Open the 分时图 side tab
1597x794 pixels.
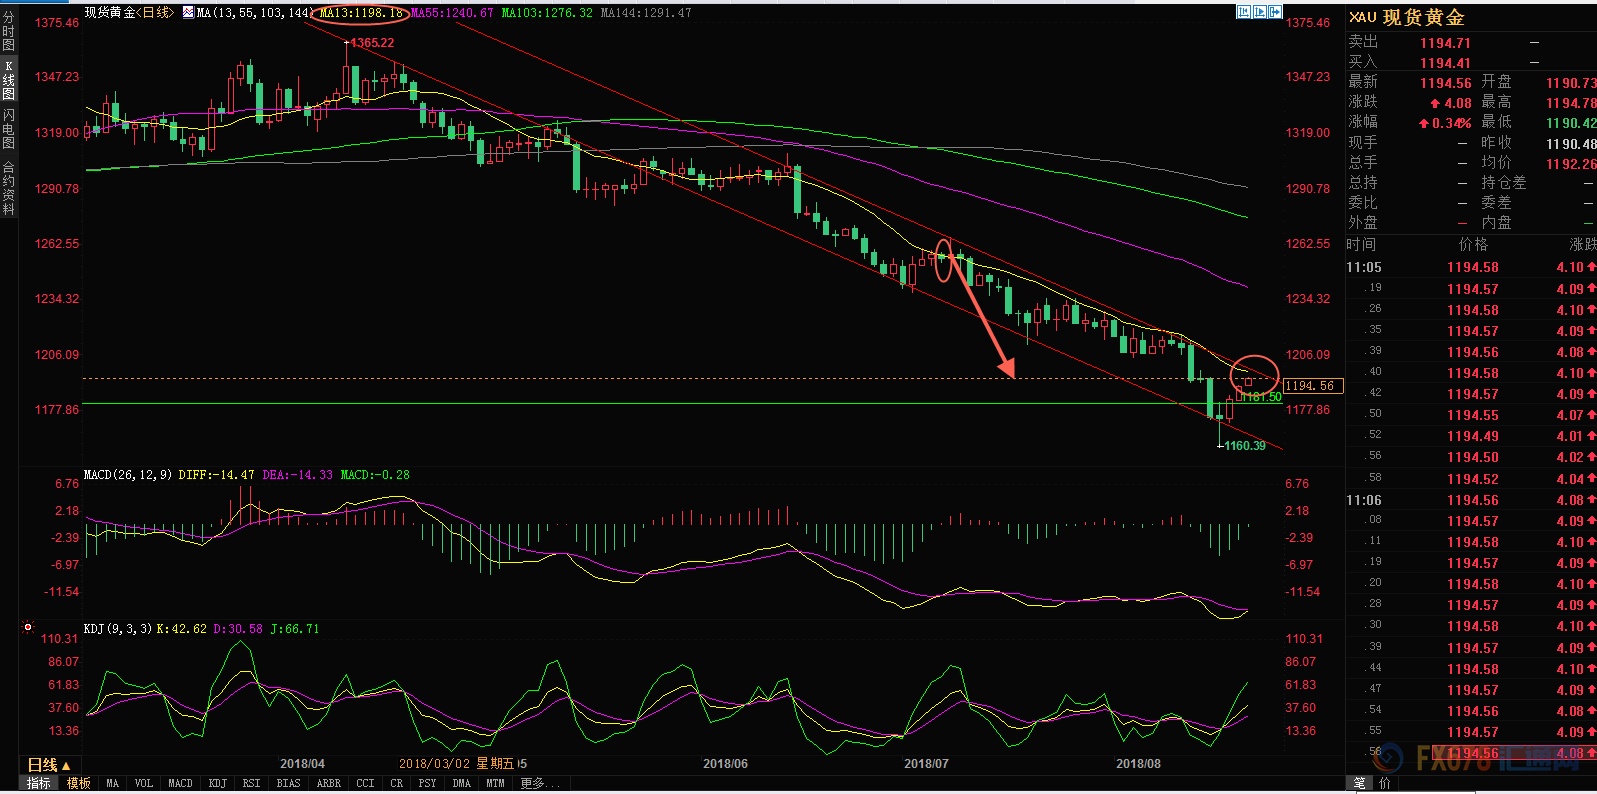point(8,31)
